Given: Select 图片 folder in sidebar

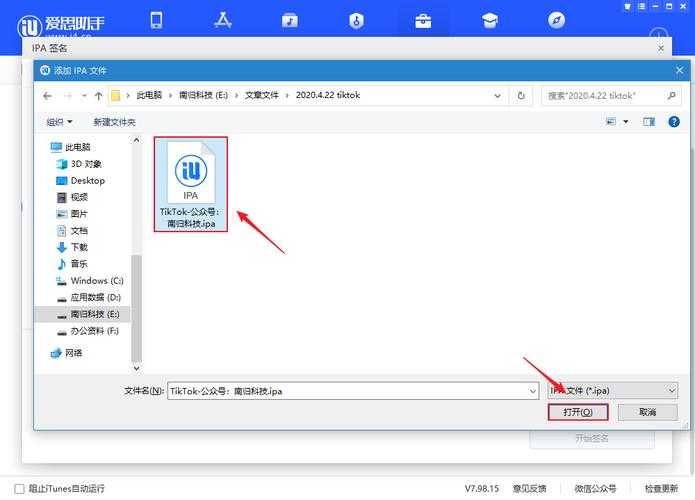Looking at the screenshot, I should (72, 214).
